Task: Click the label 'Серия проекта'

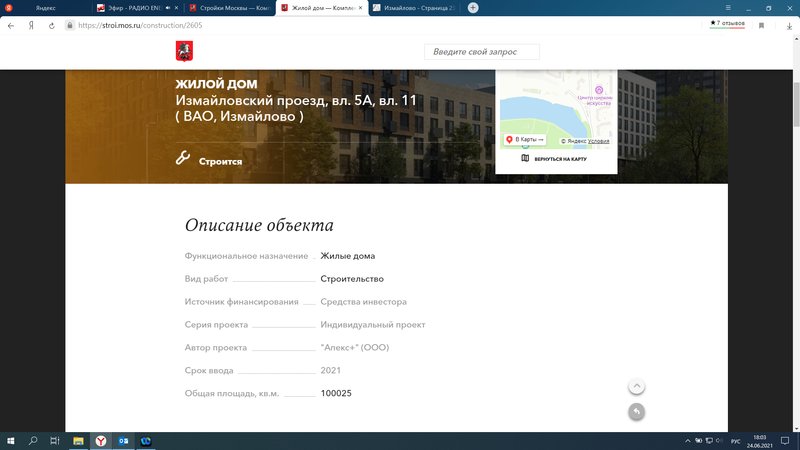Action: [216, 325]
